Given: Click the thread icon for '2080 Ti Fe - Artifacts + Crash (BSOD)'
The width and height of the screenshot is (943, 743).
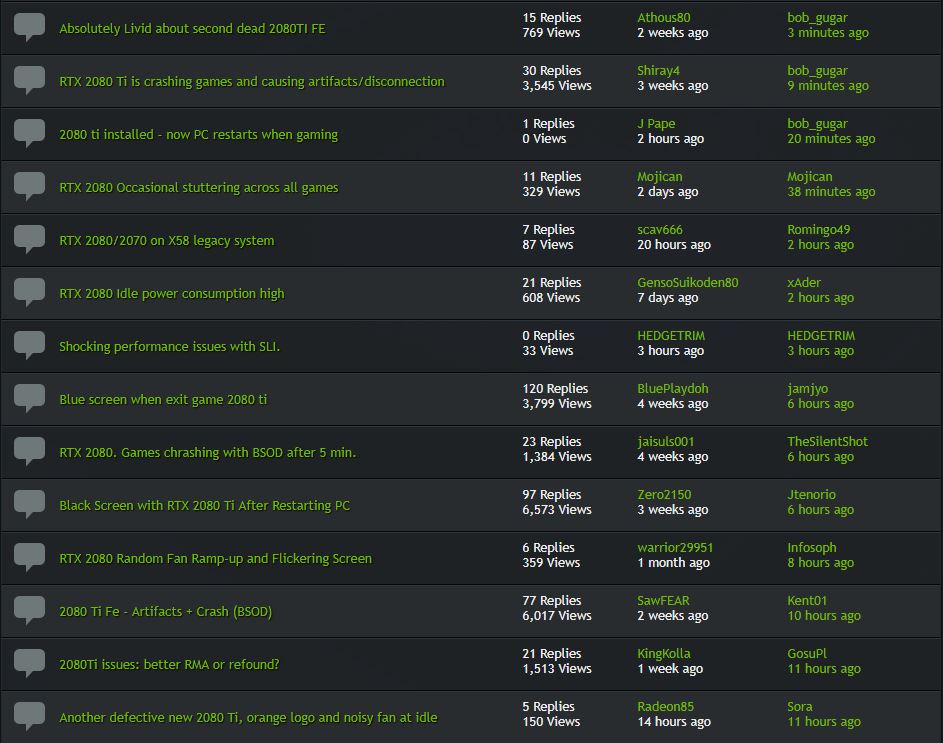Looking at the screenshot, I should 29,610.
